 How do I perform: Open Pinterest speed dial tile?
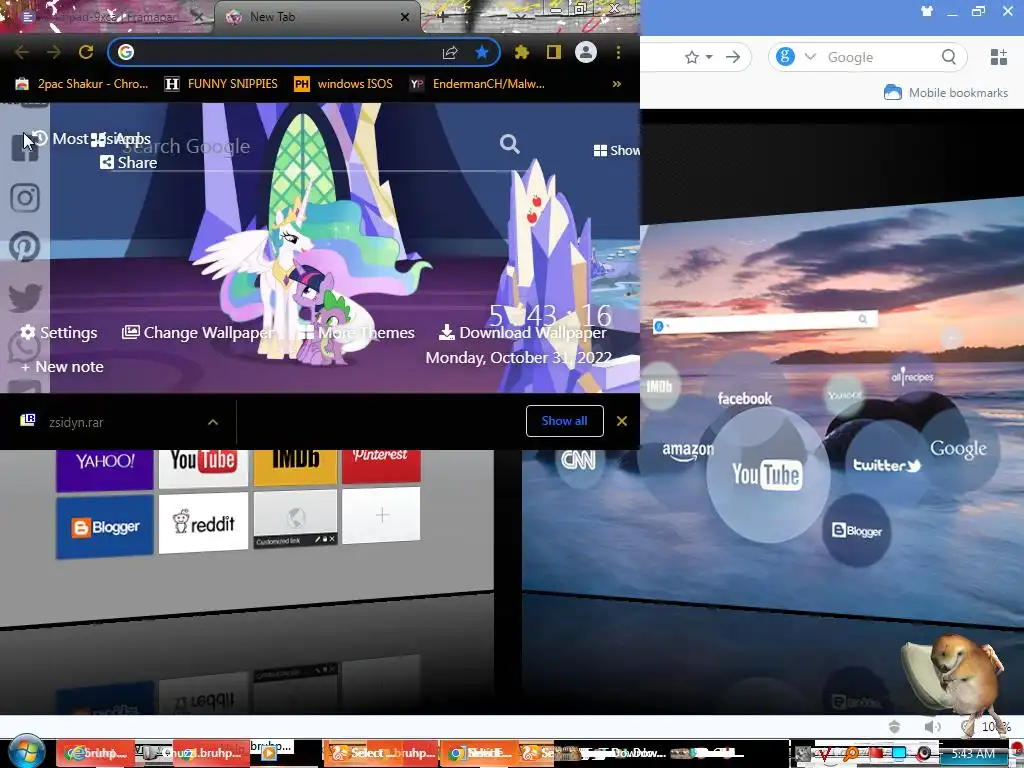tap(381, 465)
